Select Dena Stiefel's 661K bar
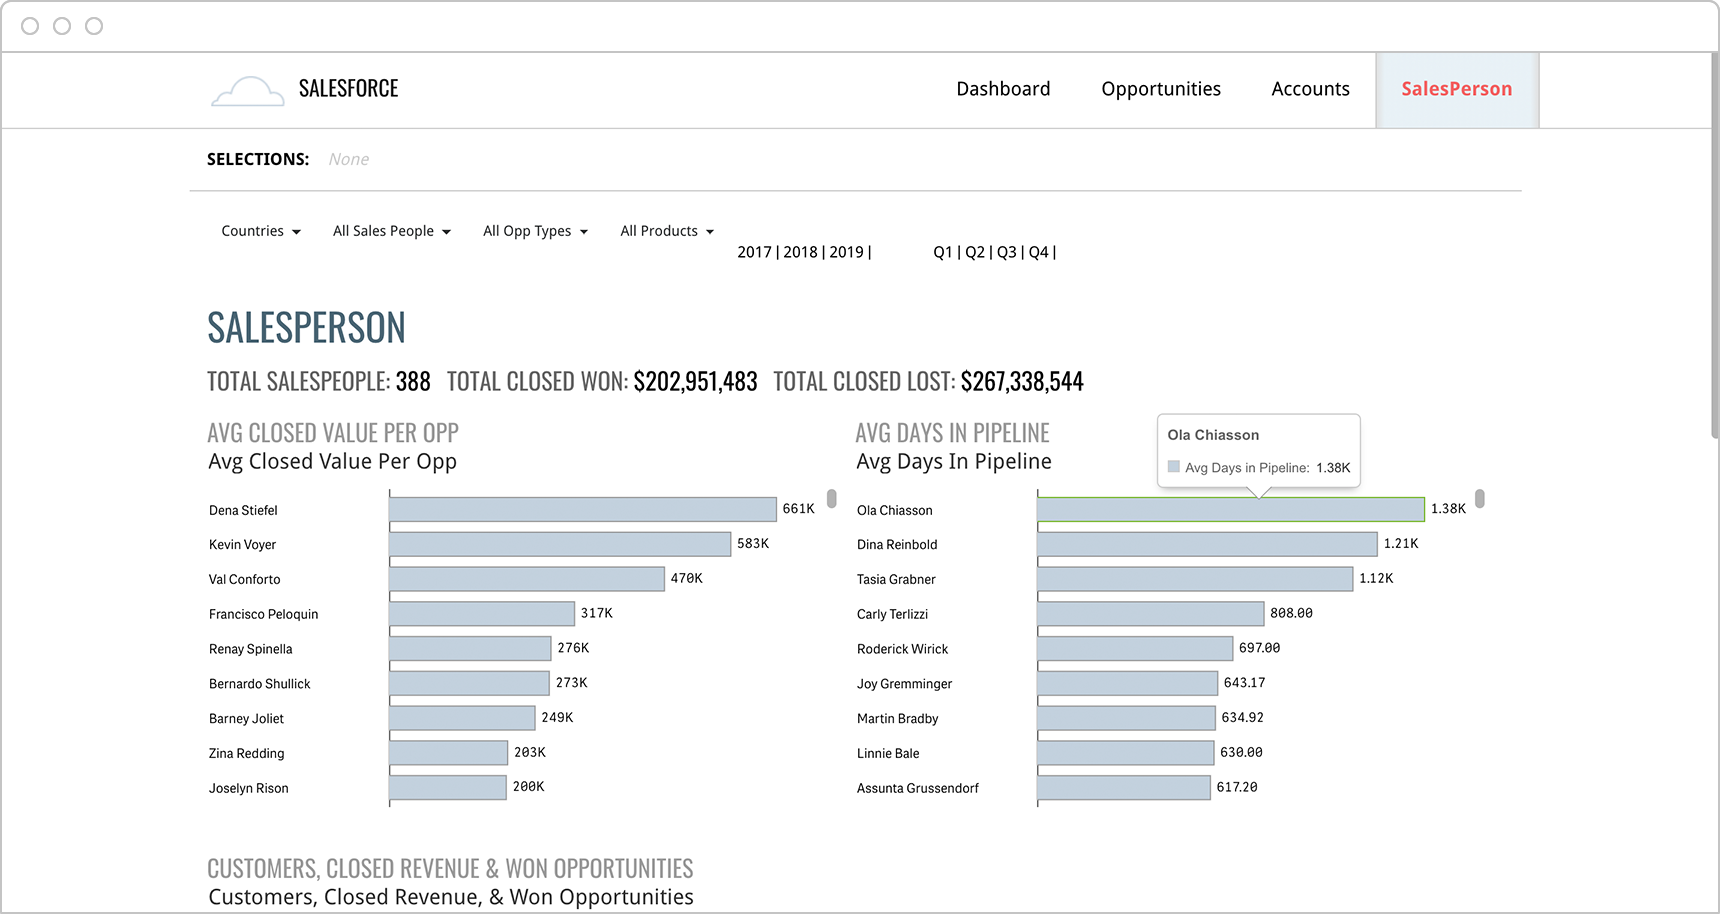1720x914 pixels. pos(583,509)
